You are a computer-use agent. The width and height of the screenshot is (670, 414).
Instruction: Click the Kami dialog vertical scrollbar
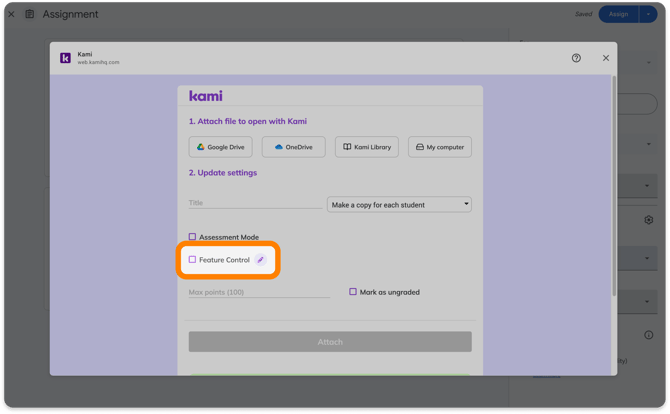pyautogui.click(x=614, y=186)
